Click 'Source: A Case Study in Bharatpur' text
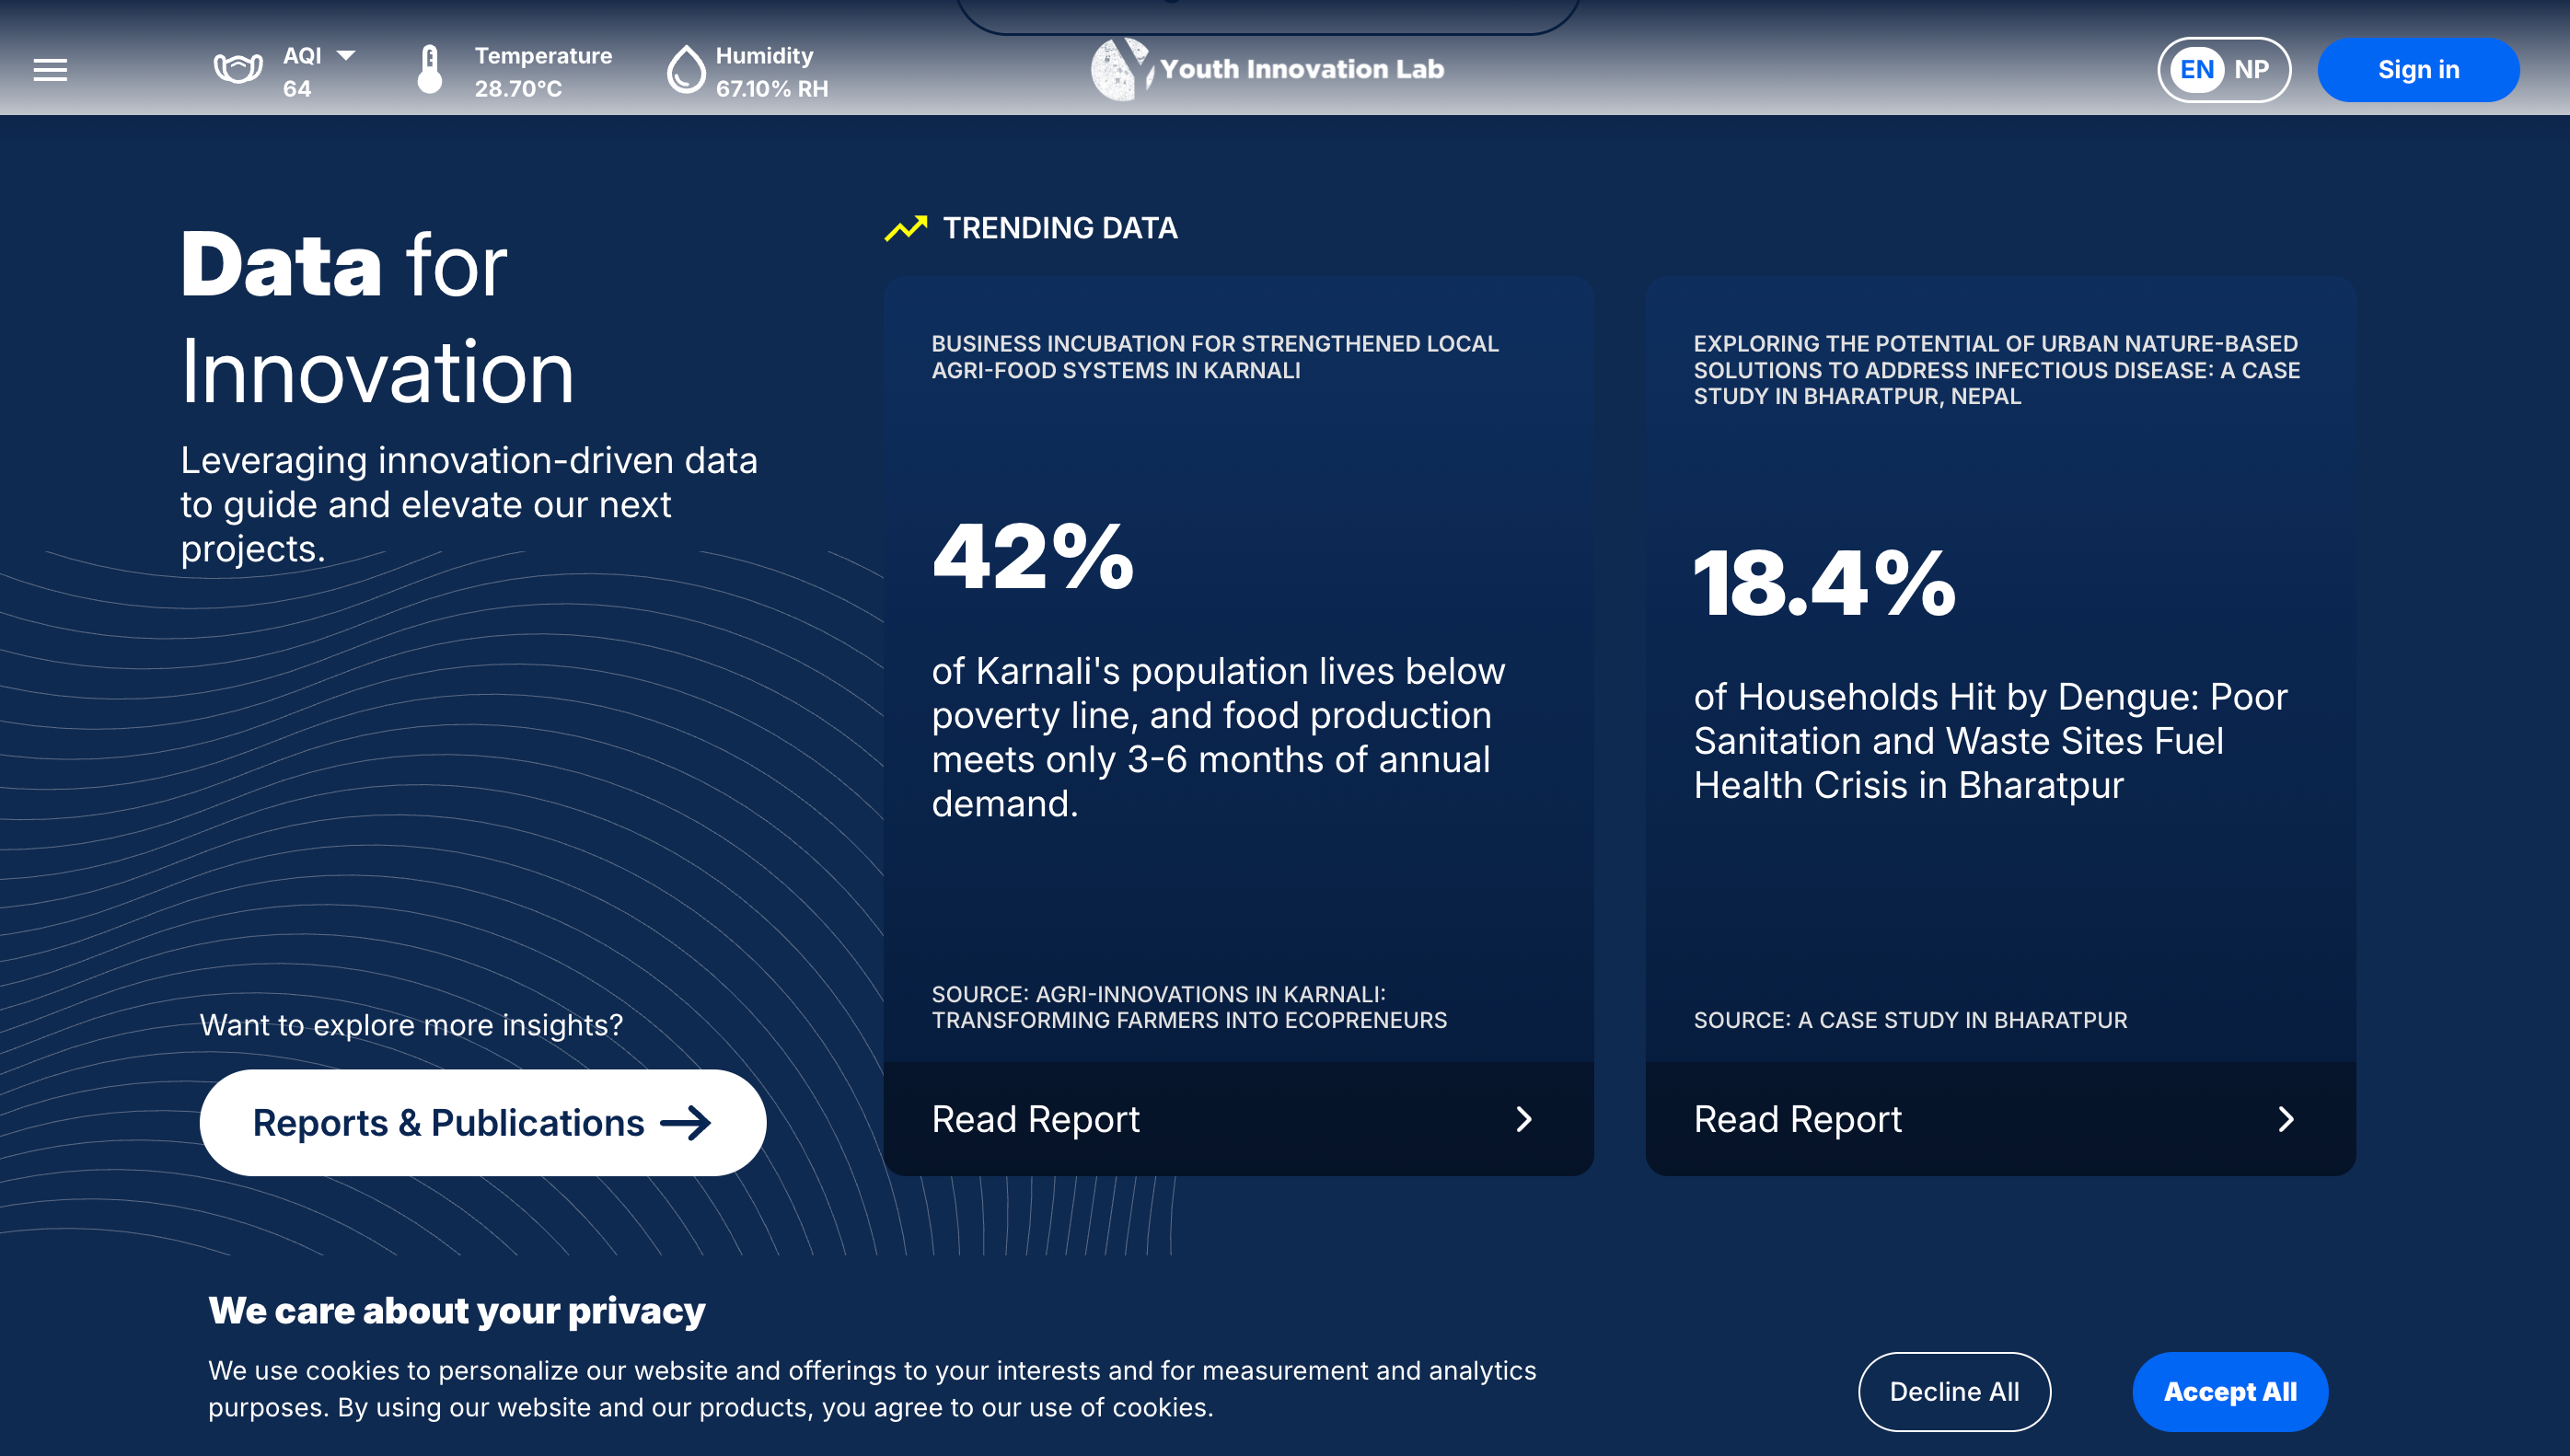This screenshot has height=1456, width=2570. coord(1910,1020)
